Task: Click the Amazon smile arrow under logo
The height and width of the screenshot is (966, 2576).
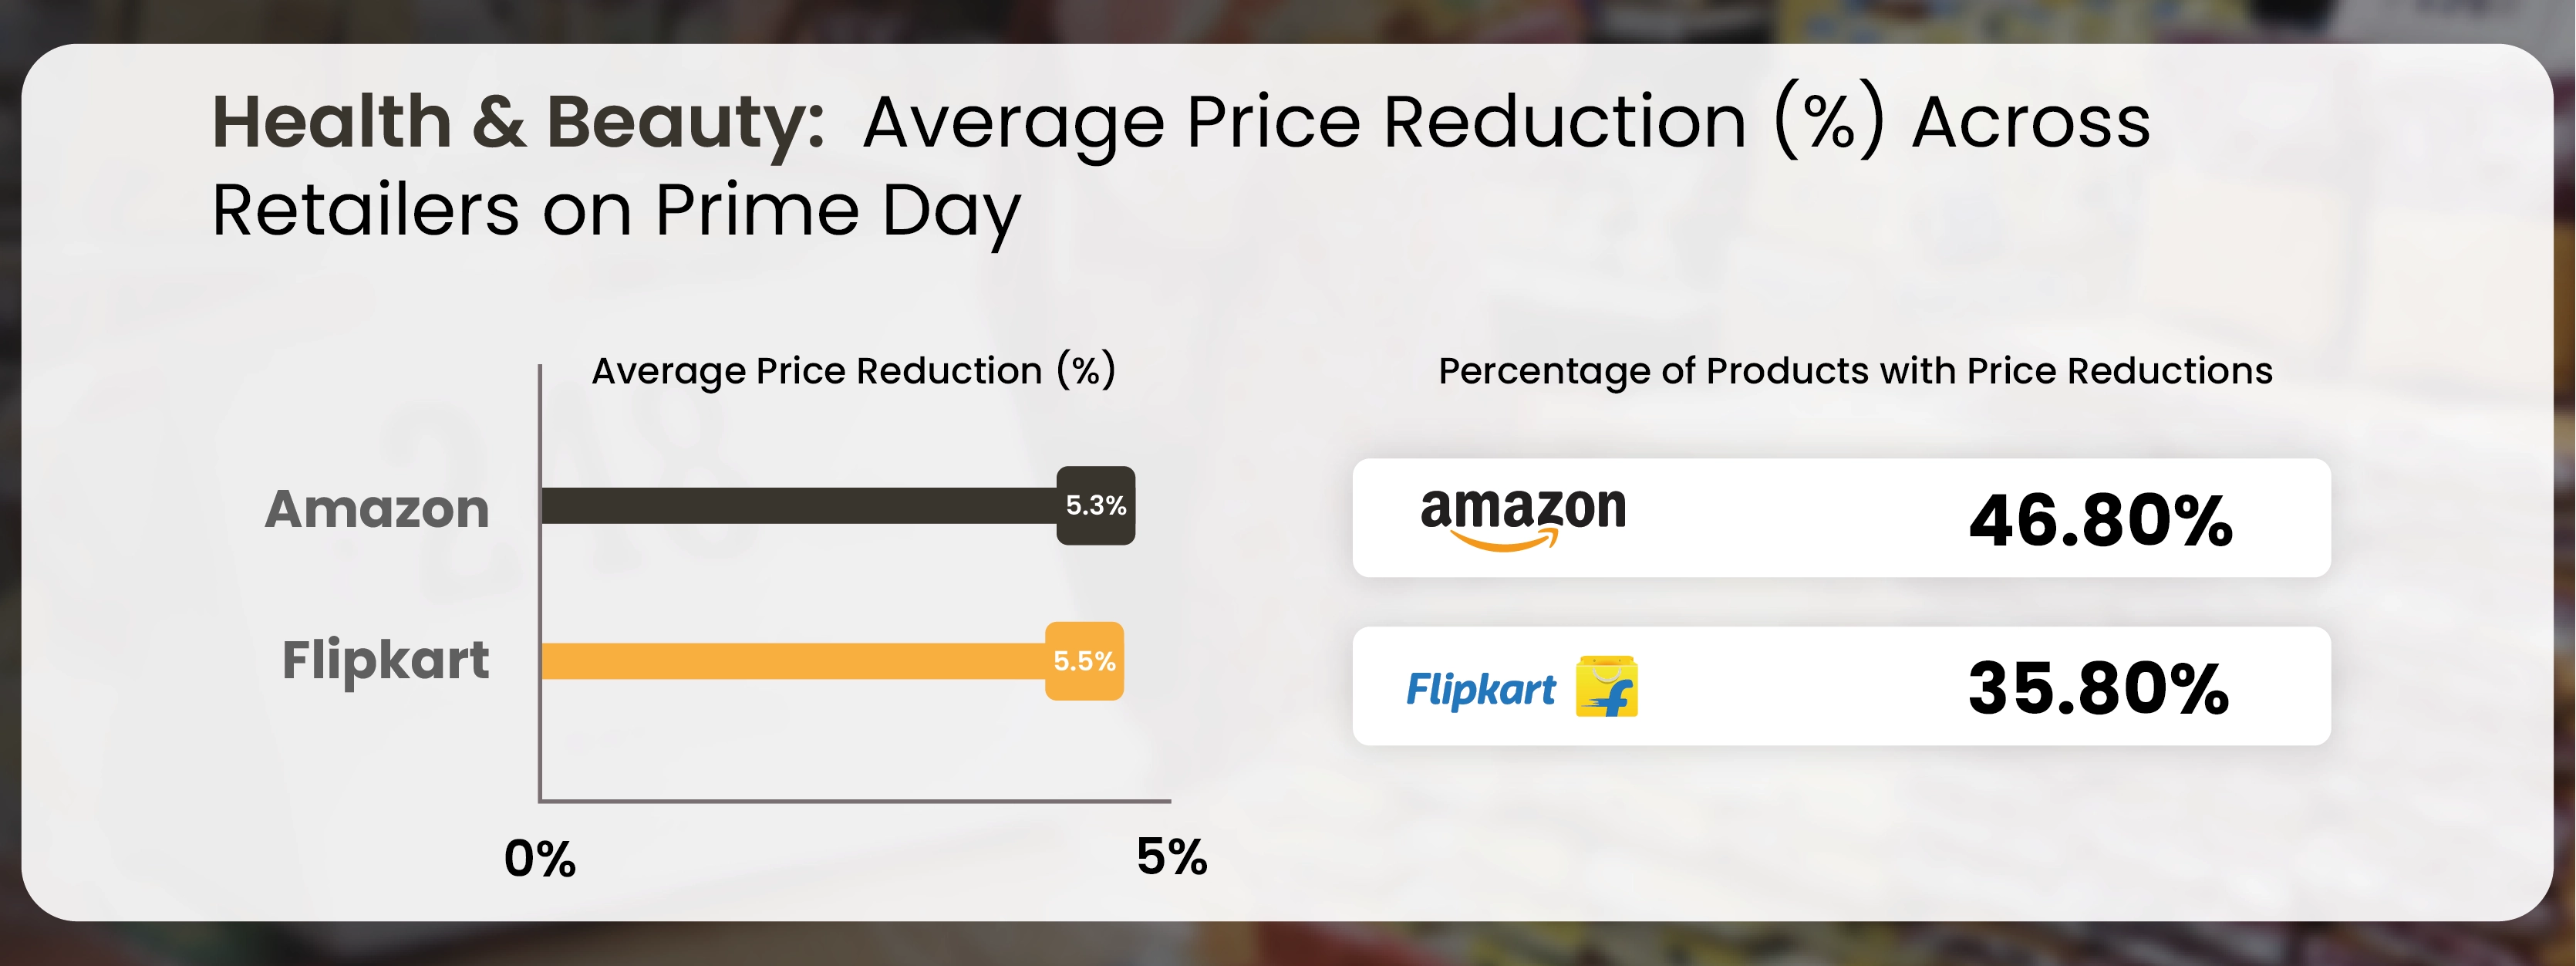Action: [x=1504, y=542]
